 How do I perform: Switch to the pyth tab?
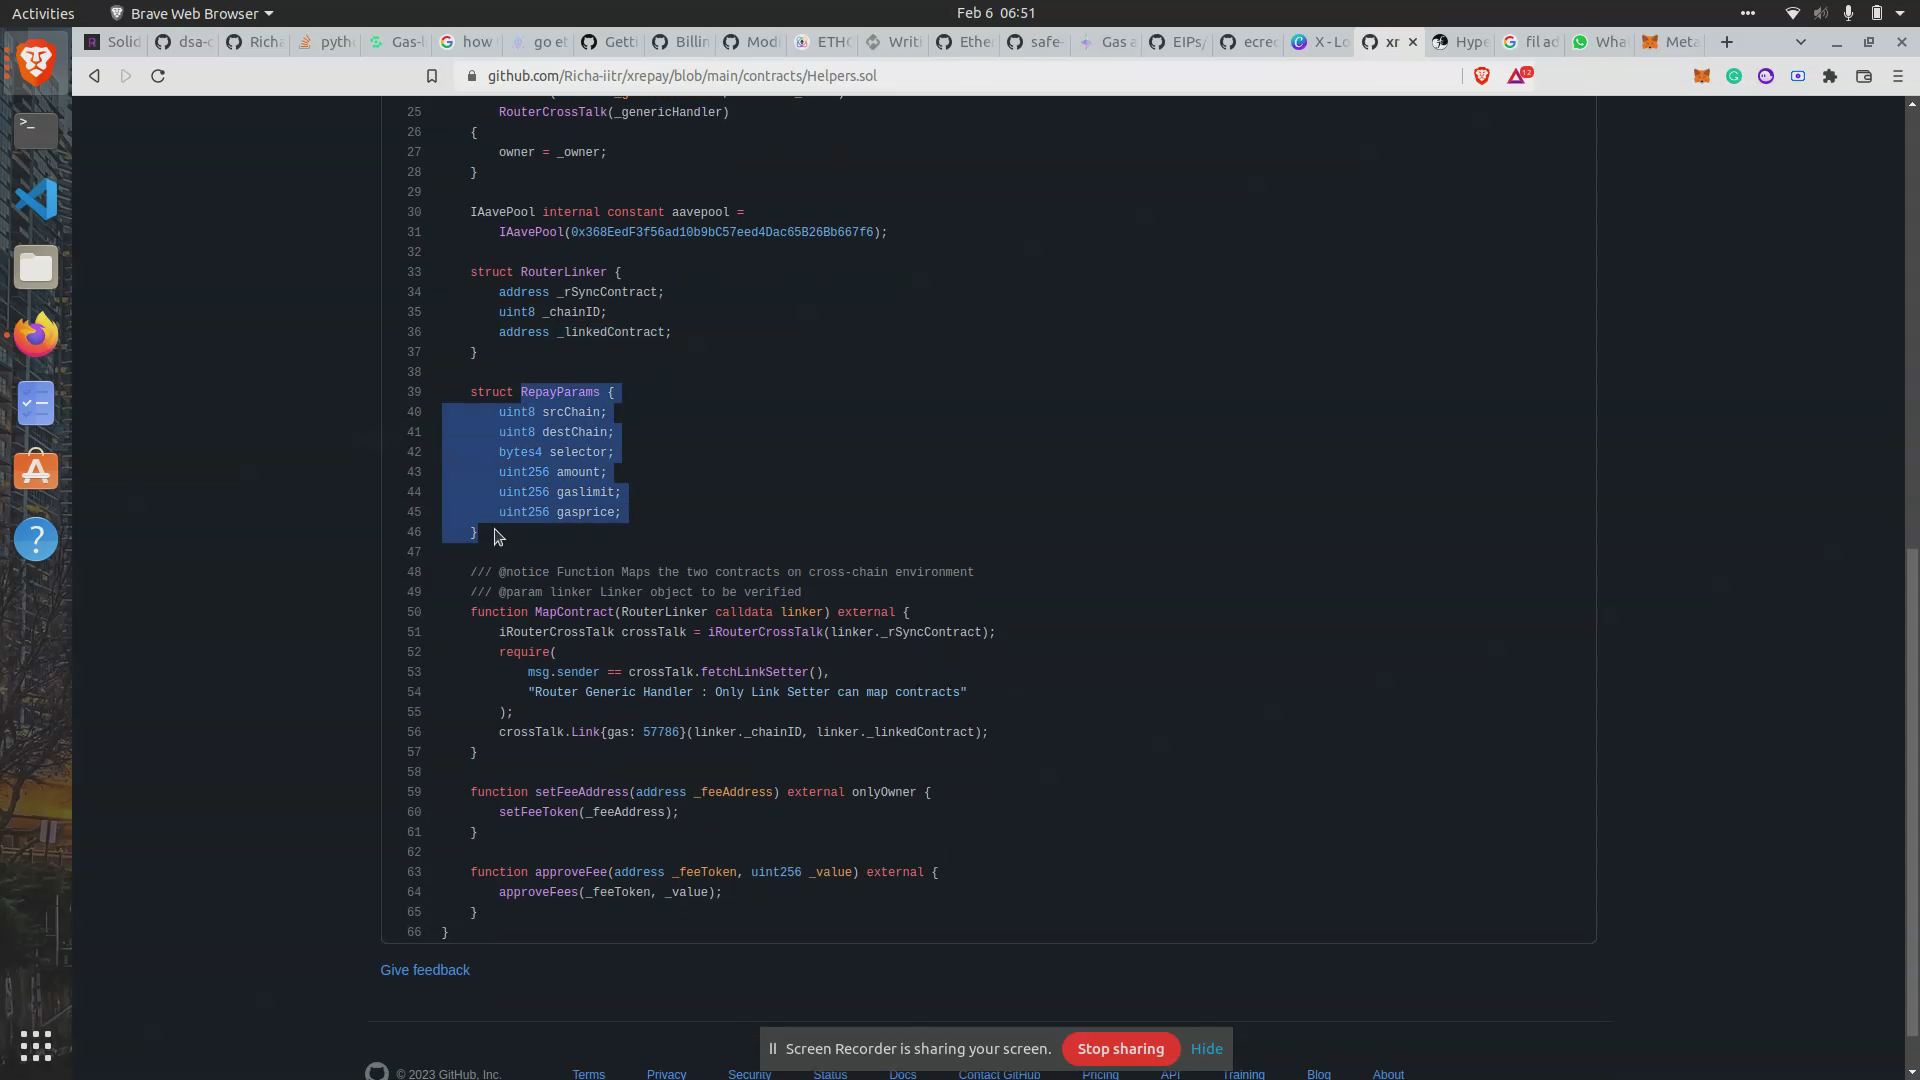(x=326, y=42)
